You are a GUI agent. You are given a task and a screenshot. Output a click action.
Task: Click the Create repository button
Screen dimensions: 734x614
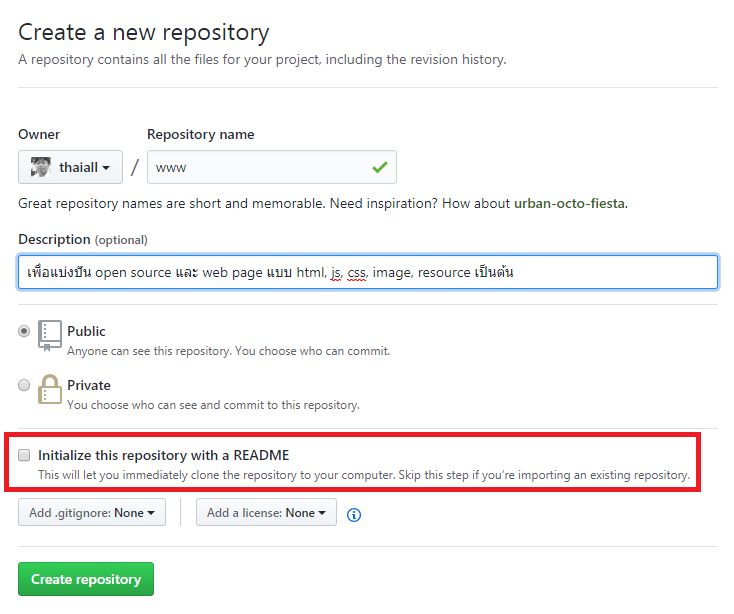86,579
